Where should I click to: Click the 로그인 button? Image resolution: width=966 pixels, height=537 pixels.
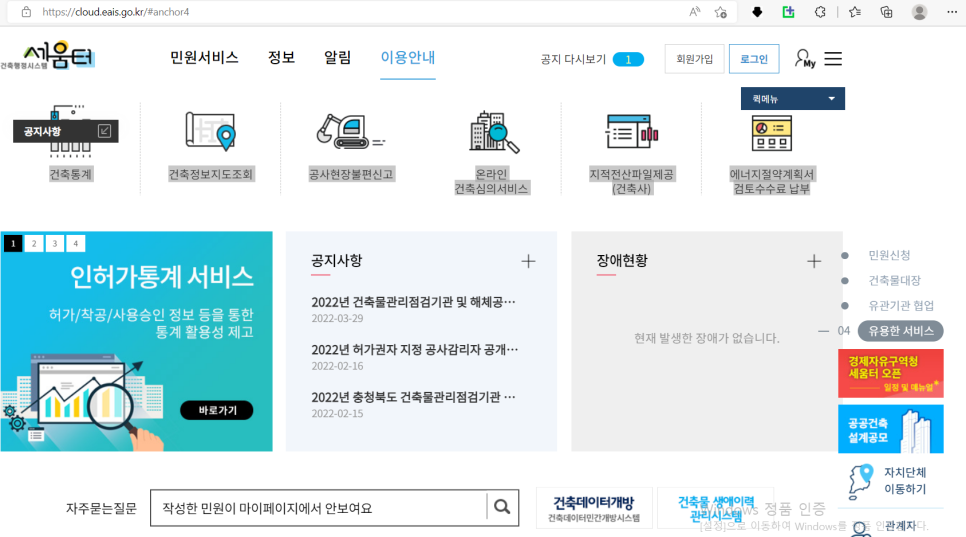coord(754,59)
